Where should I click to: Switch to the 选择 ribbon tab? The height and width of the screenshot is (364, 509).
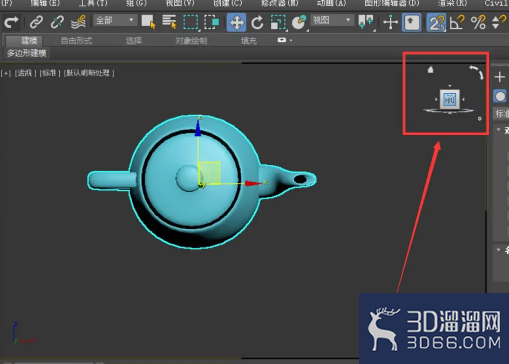click(134, 41)
